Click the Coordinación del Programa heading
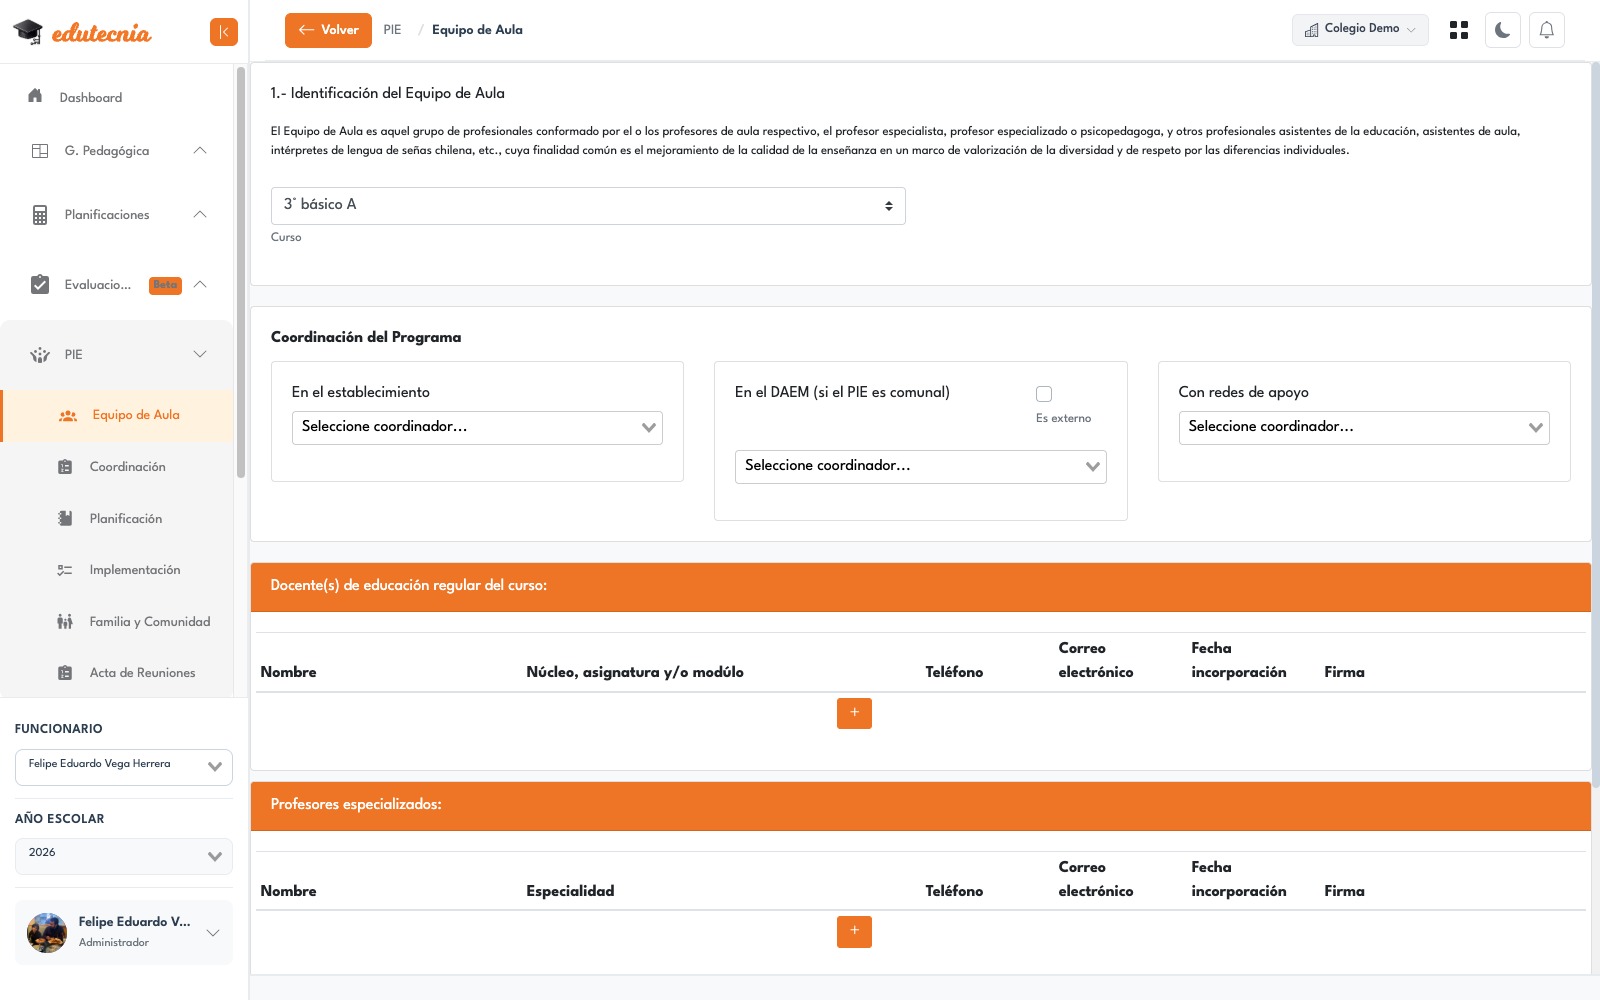1600x1000 pixels. 366,337
